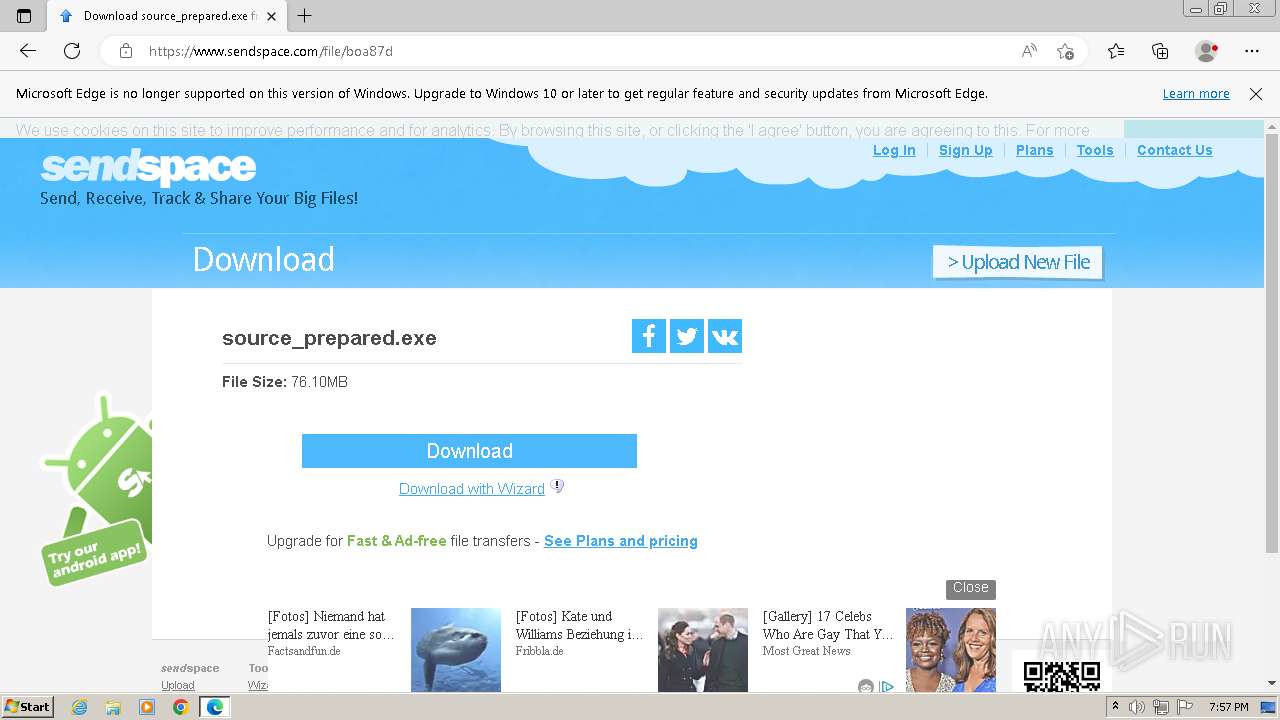Open the Contact Us link
This screenshot has height=720, width=1280.
[x=1174, y=150]
